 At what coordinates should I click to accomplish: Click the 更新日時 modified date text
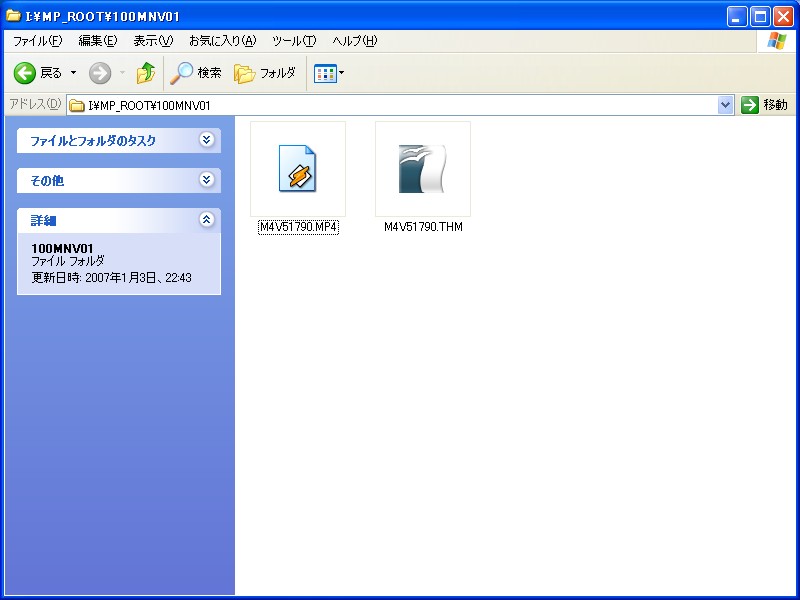click(x=111, y=278)
